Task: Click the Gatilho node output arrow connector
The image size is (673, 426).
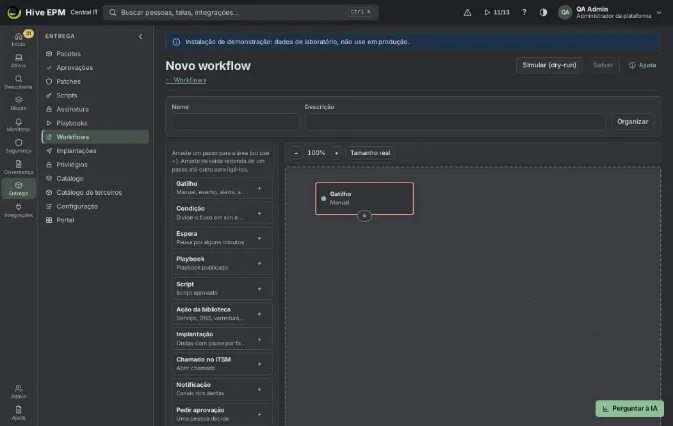Action: pyautogui.click(x=364, y=216)
